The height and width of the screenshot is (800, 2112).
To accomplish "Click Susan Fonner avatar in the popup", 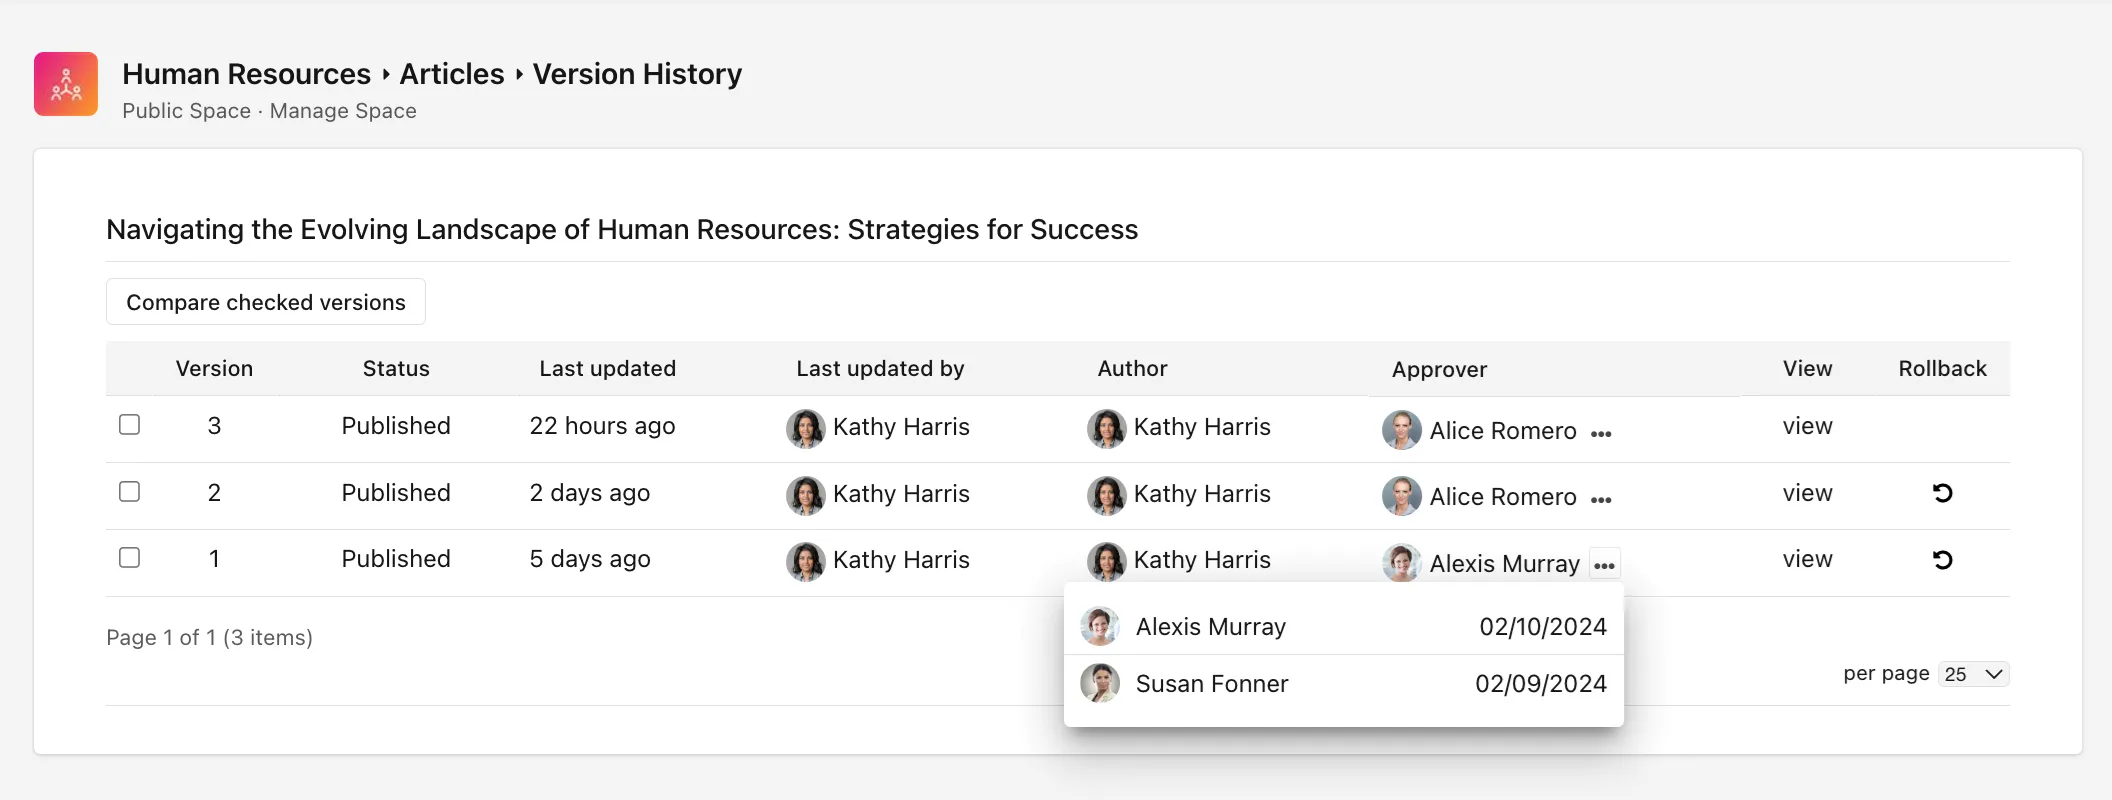I will point(1100,683).
